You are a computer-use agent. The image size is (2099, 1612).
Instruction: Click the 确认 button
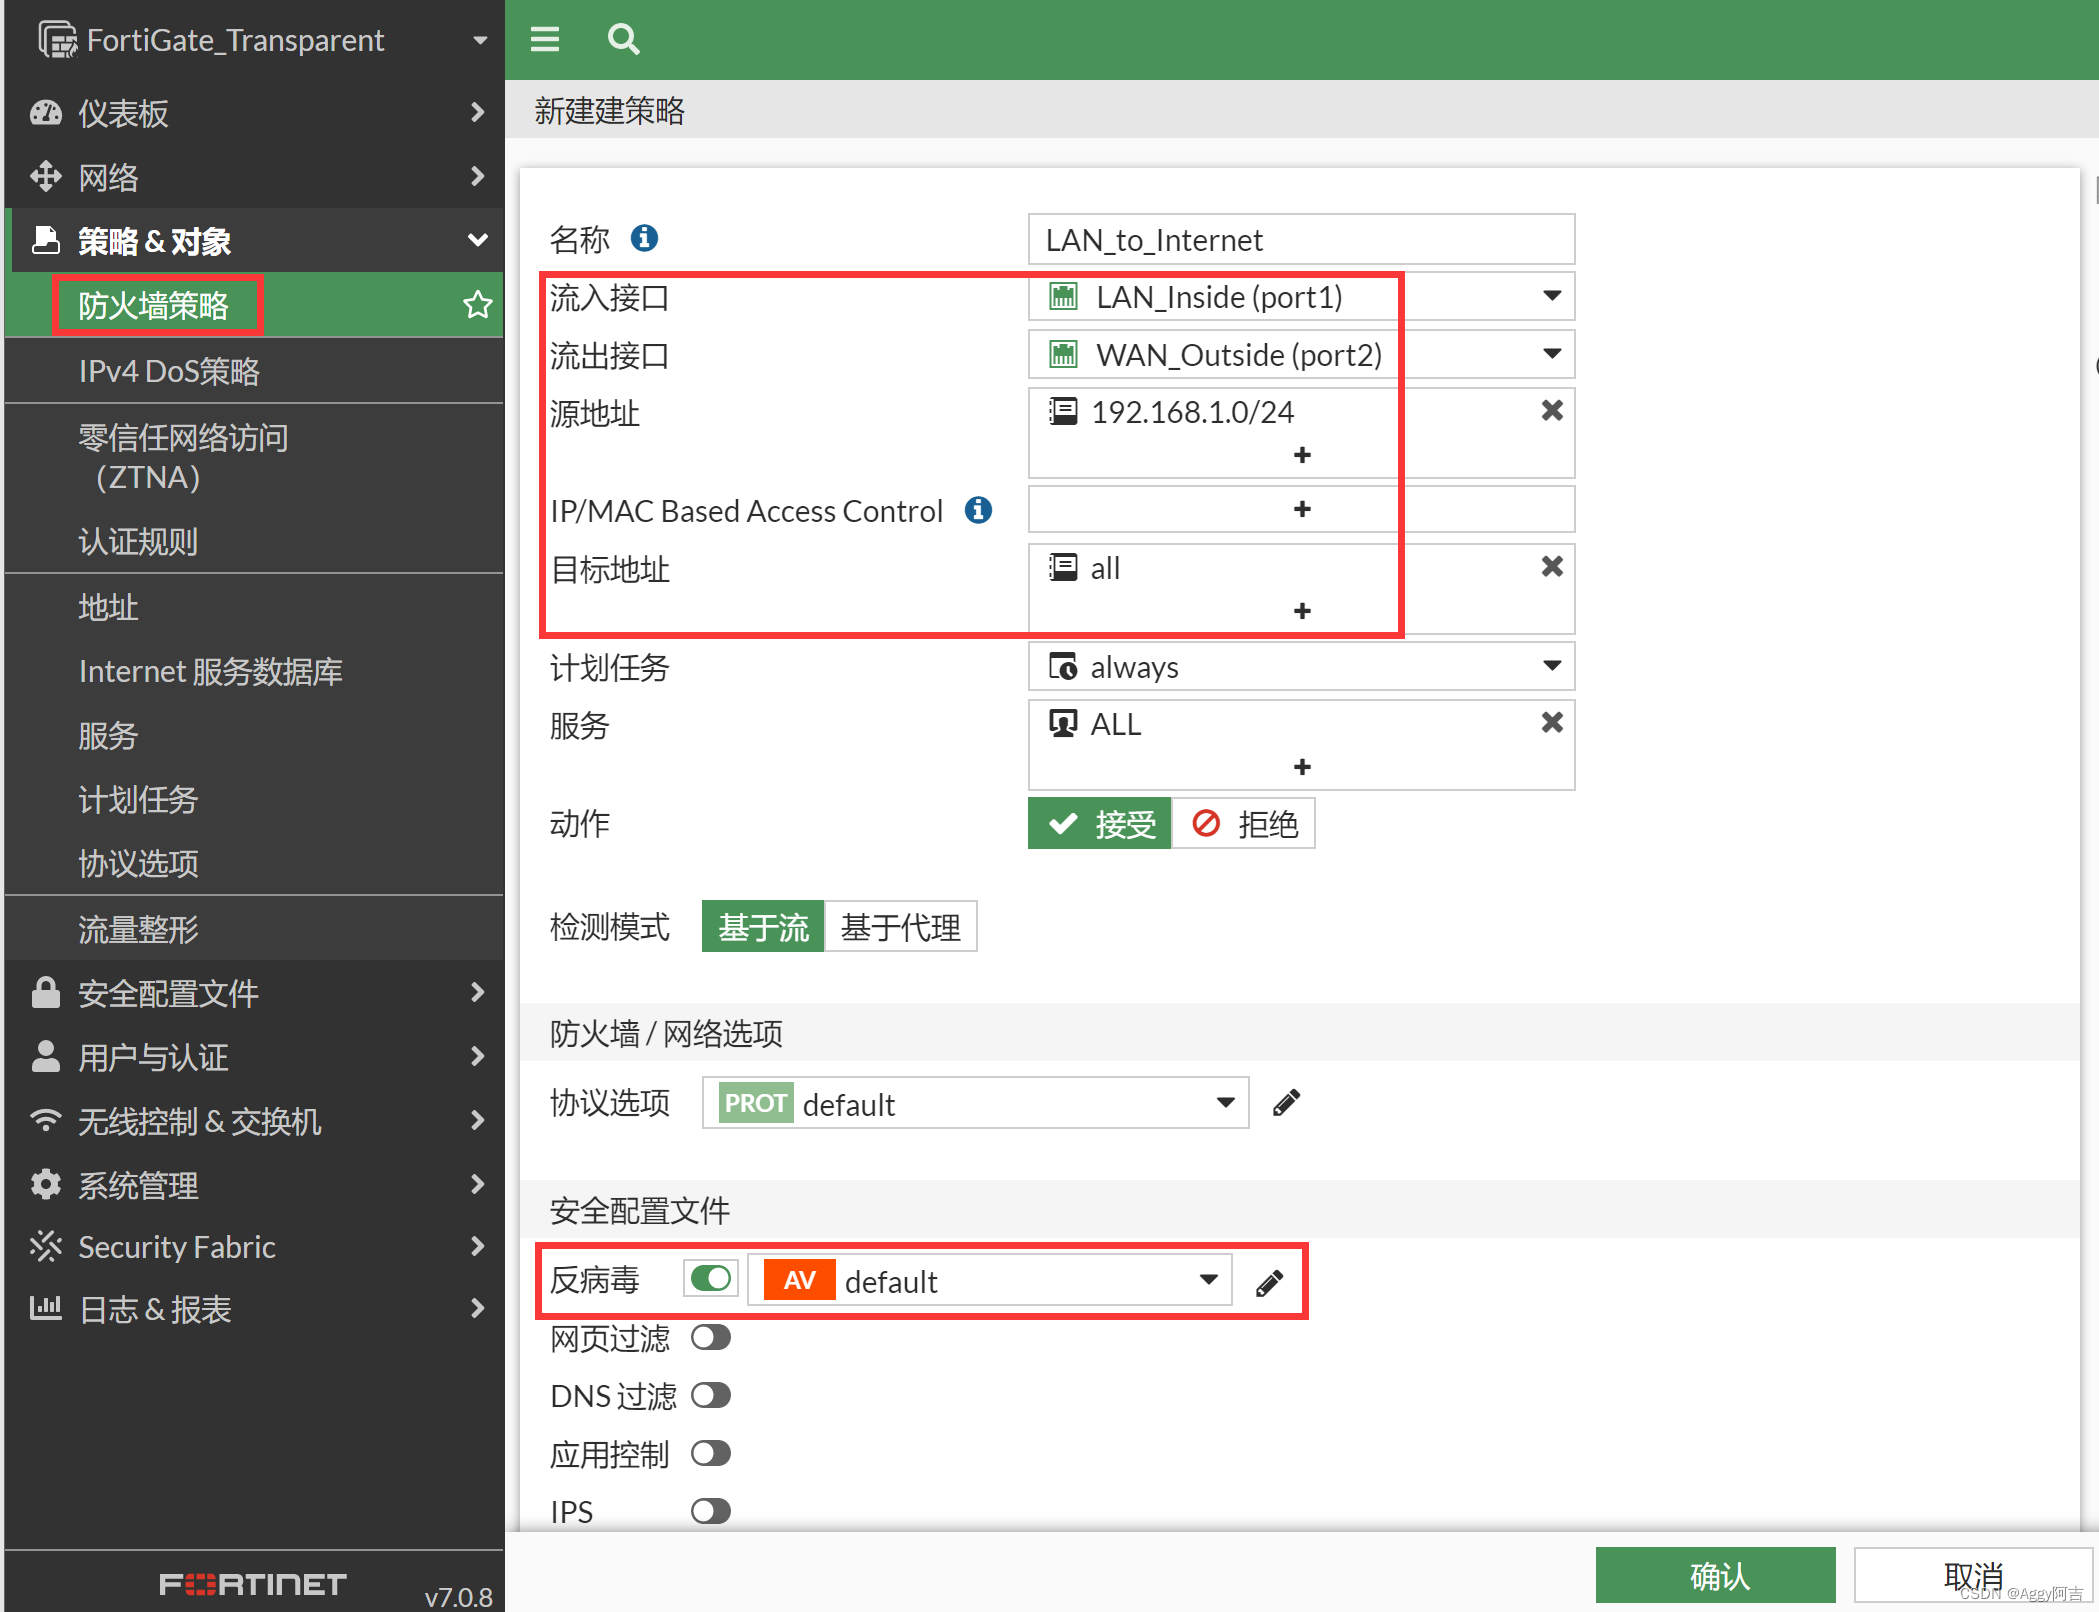(1714, 1576)
